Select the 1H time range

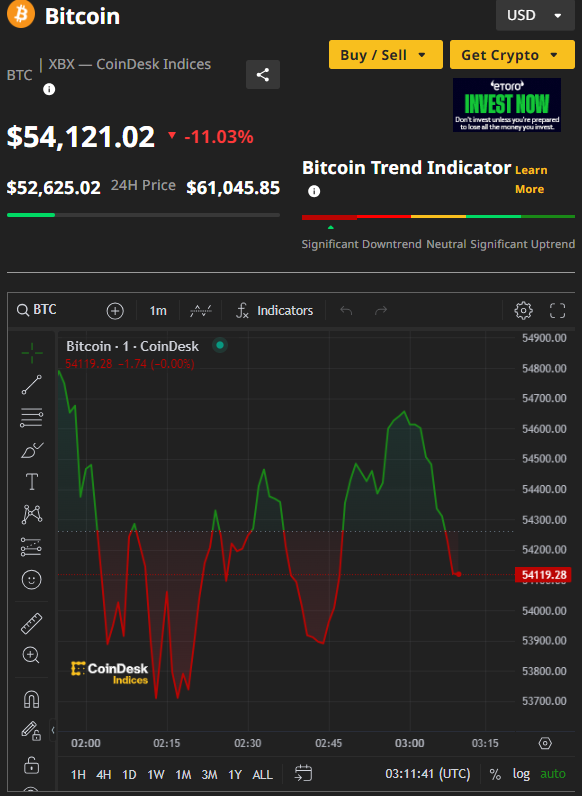tap(78, 774)
